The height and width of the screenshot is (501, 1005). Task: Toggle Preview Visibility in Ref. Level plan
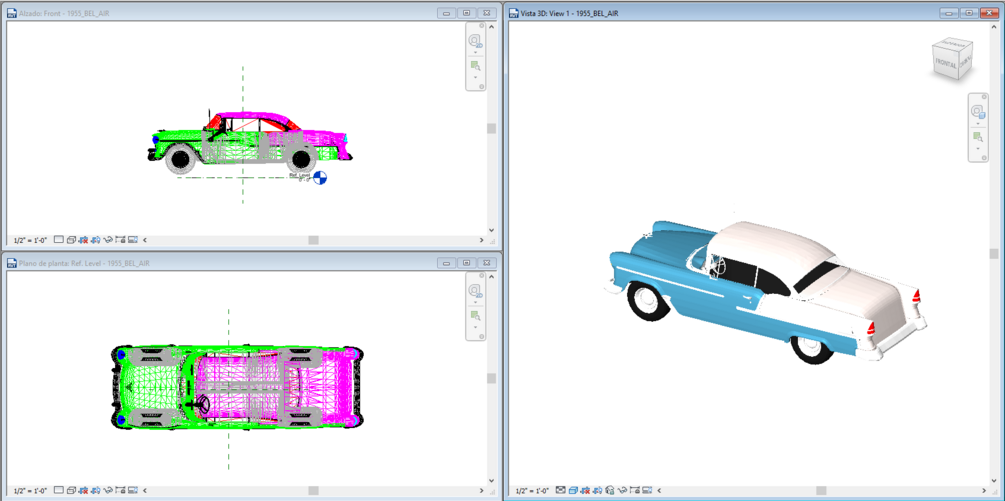pyautogui.click(x=133, y=490)
